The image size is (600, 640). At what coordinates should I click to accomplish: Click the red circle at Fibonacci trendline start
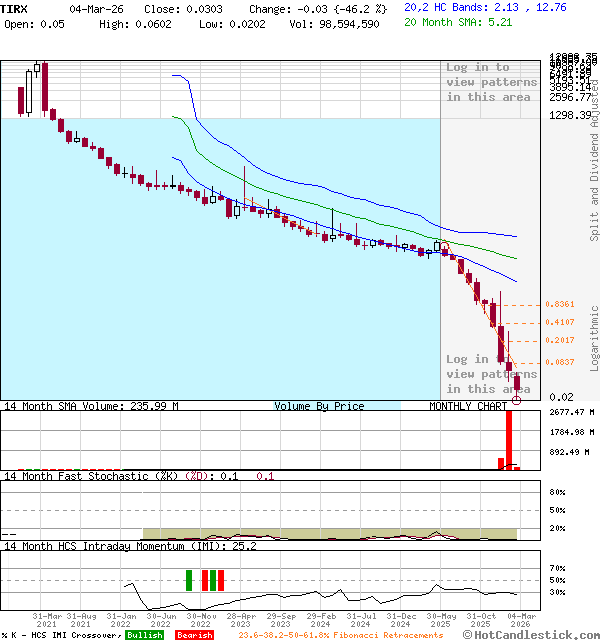pos(445,244)
